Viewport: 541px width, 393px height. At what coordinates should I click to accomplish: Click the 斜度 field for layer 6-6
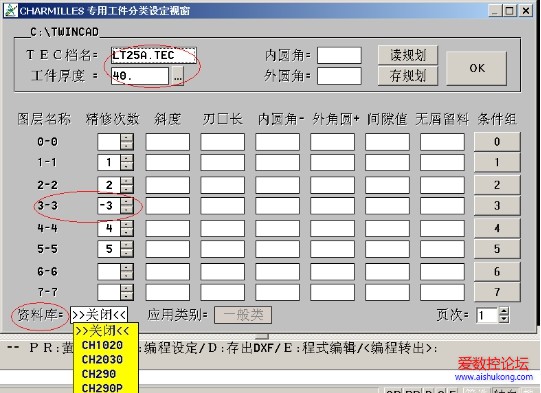[x=168, y=272]
